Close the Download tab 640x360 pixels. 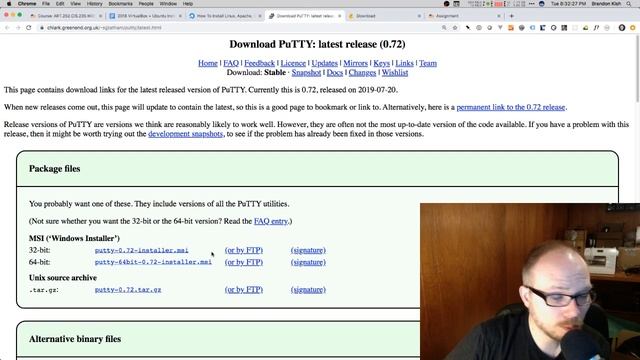coord(419,16)
